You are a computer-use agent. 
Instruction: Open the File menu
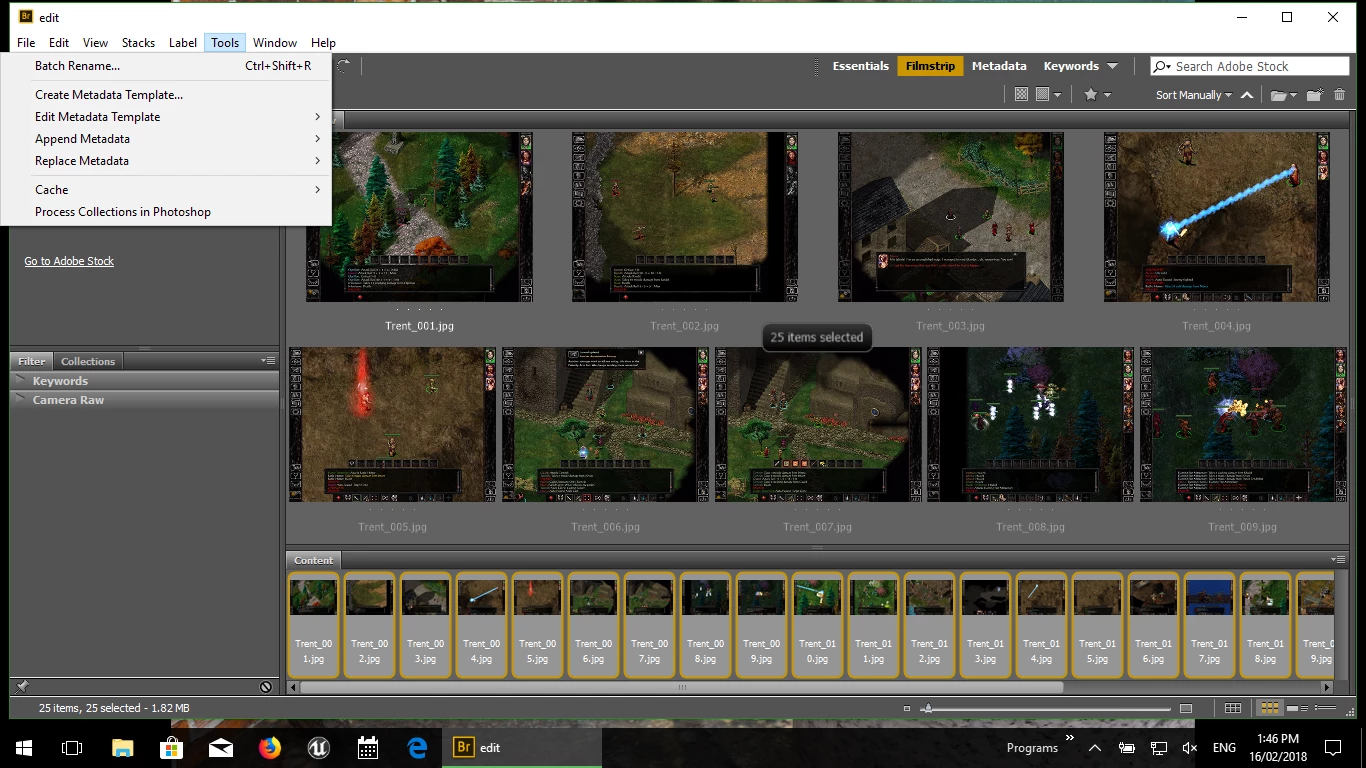[26, 43]
